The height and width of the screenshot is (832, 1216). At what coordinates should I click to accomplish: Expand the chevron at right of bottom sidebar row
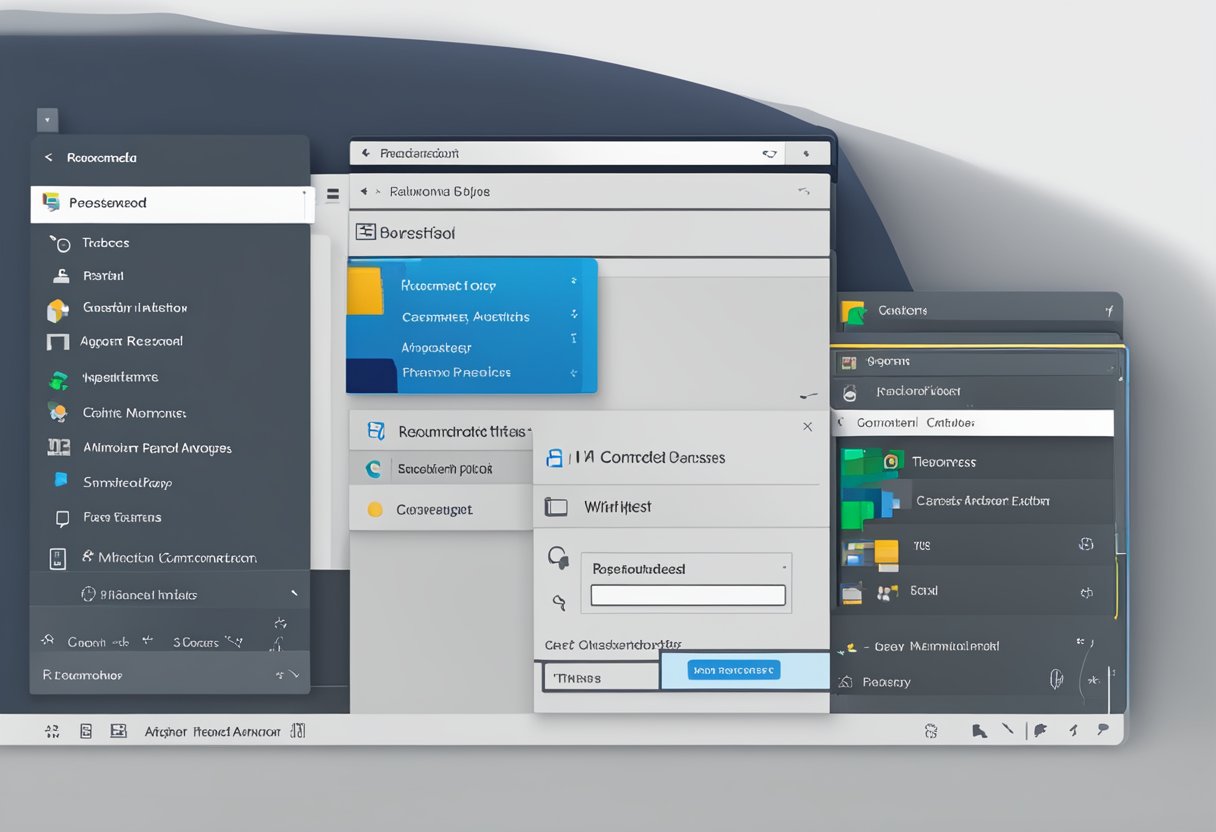point(293,676)
